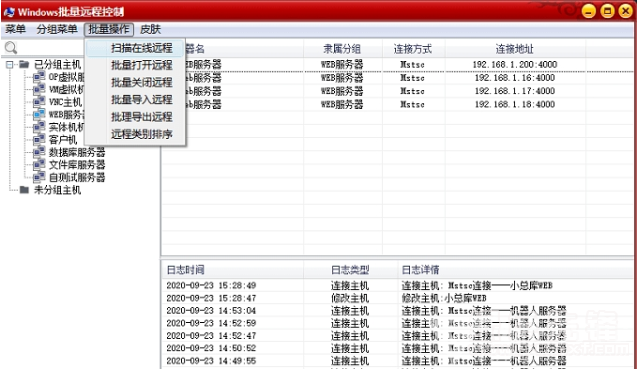
Task: Select the OP虚拟机 group computer icon
Action: pos(39,76)
